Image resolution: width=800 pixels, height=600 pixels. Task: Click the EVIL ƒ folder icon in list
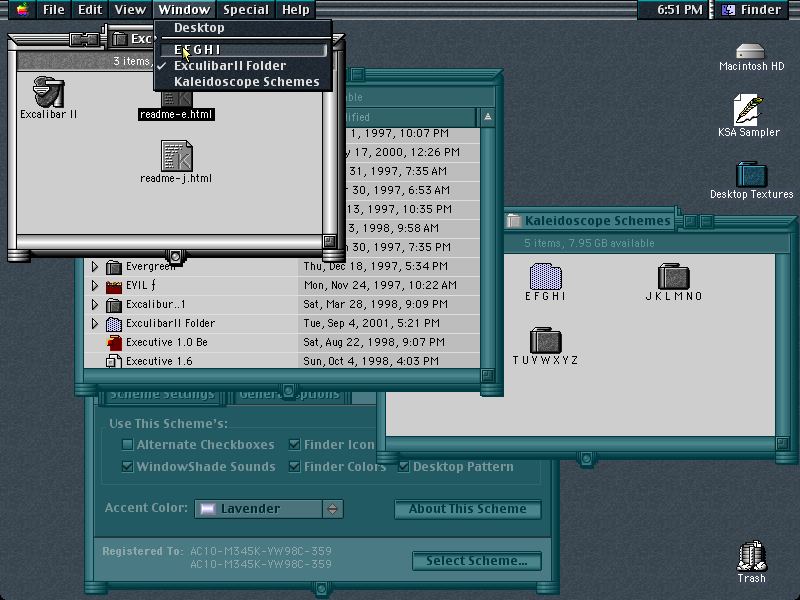pyautogui.click(x=114, y=286)
